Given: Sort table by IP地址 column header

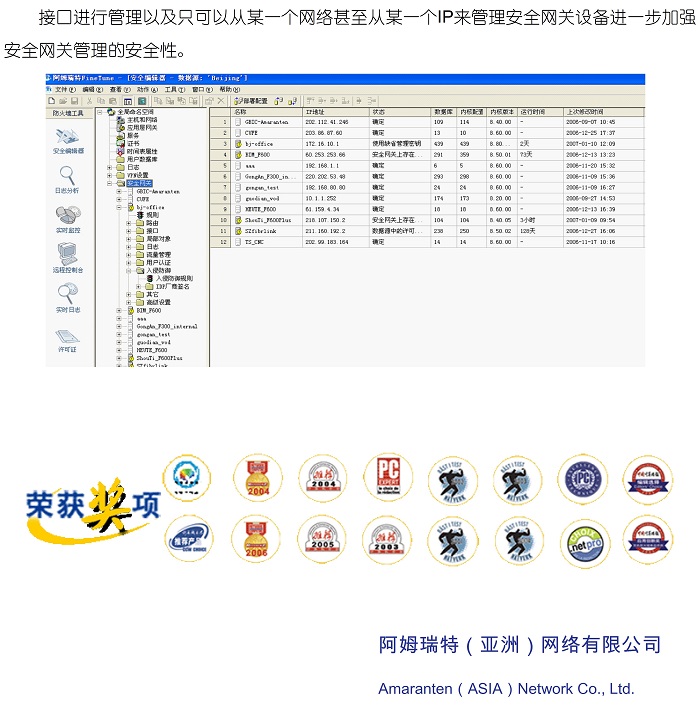Looking at the screenshot, I should pos(336,112).
